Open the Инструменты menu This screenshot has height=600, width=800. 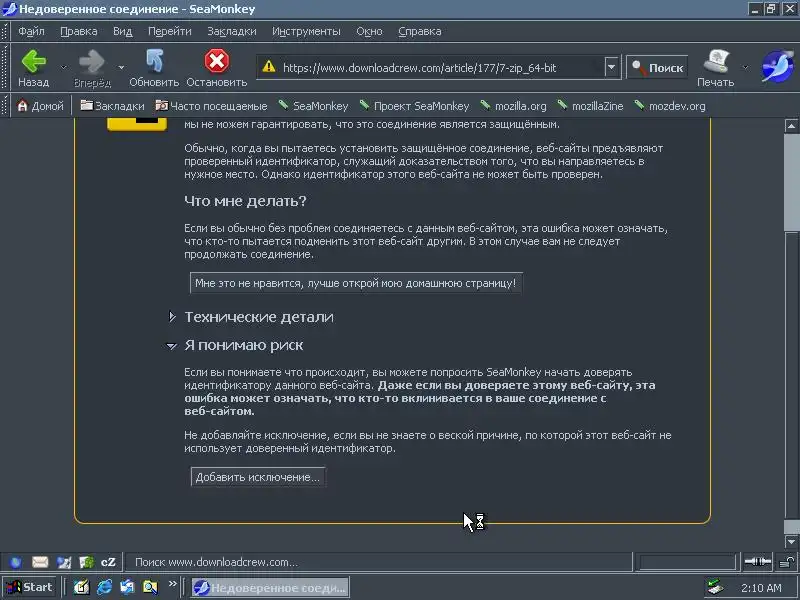[x=306, y=31]
